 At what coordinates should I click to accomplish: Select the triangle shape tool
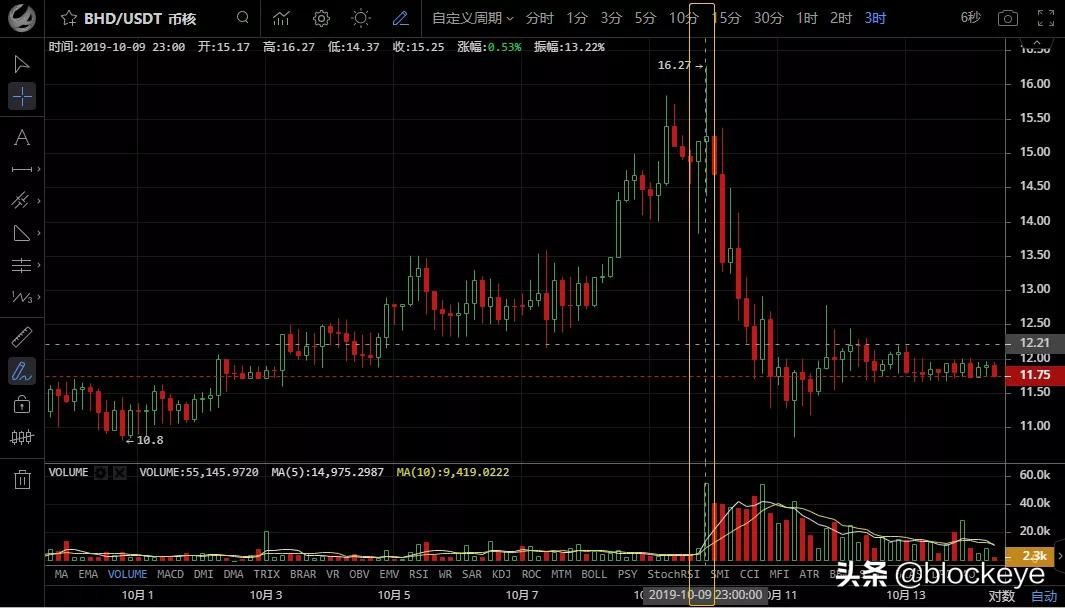point(22,233)
